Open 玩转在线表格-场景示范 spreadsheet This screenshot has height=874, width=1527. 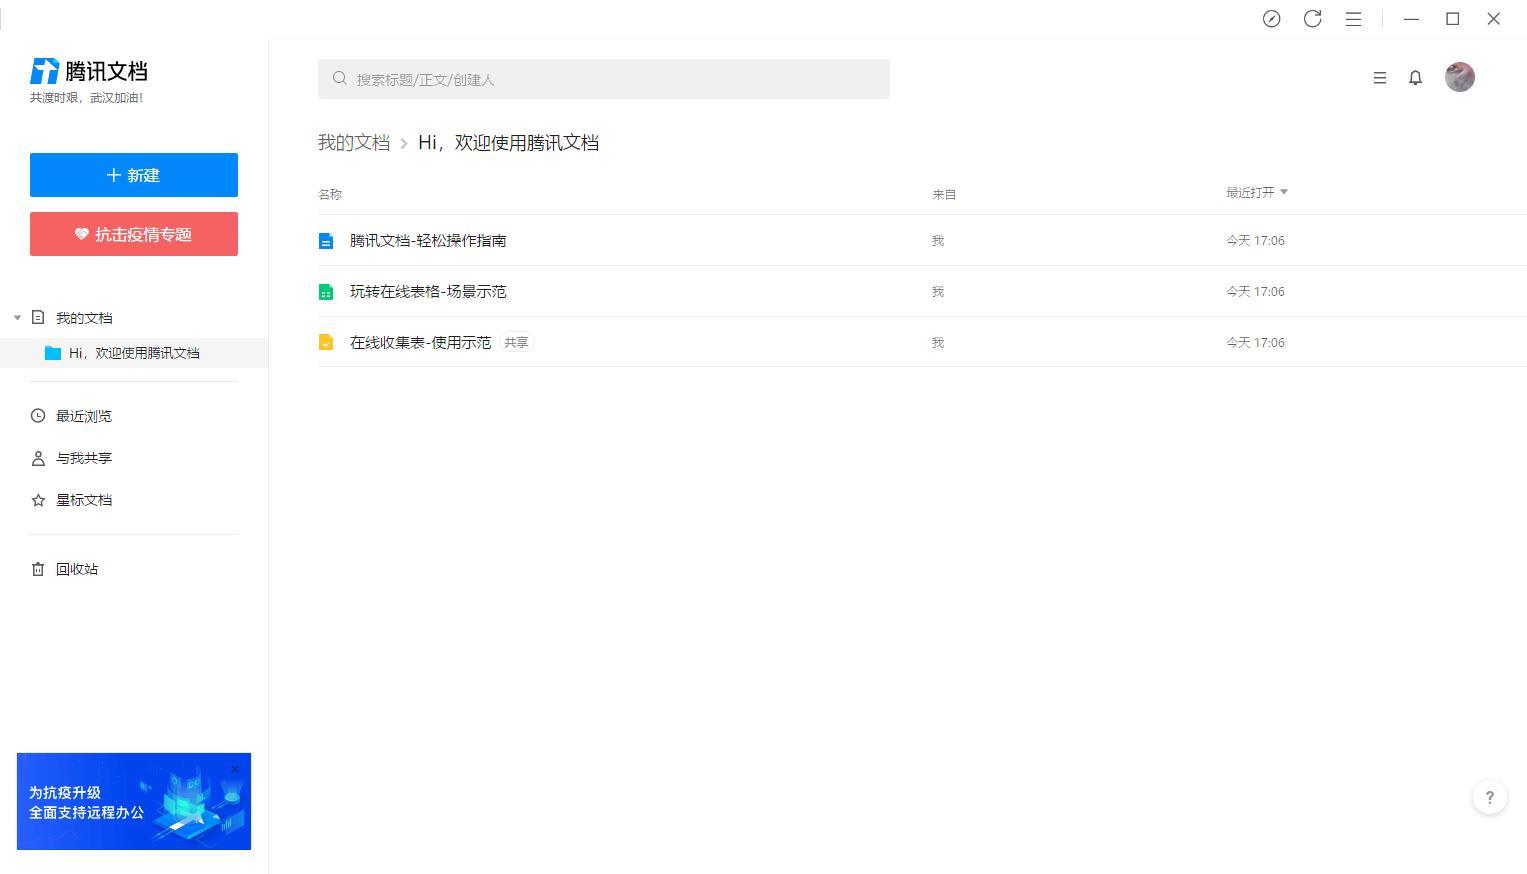tap(428, 291)
